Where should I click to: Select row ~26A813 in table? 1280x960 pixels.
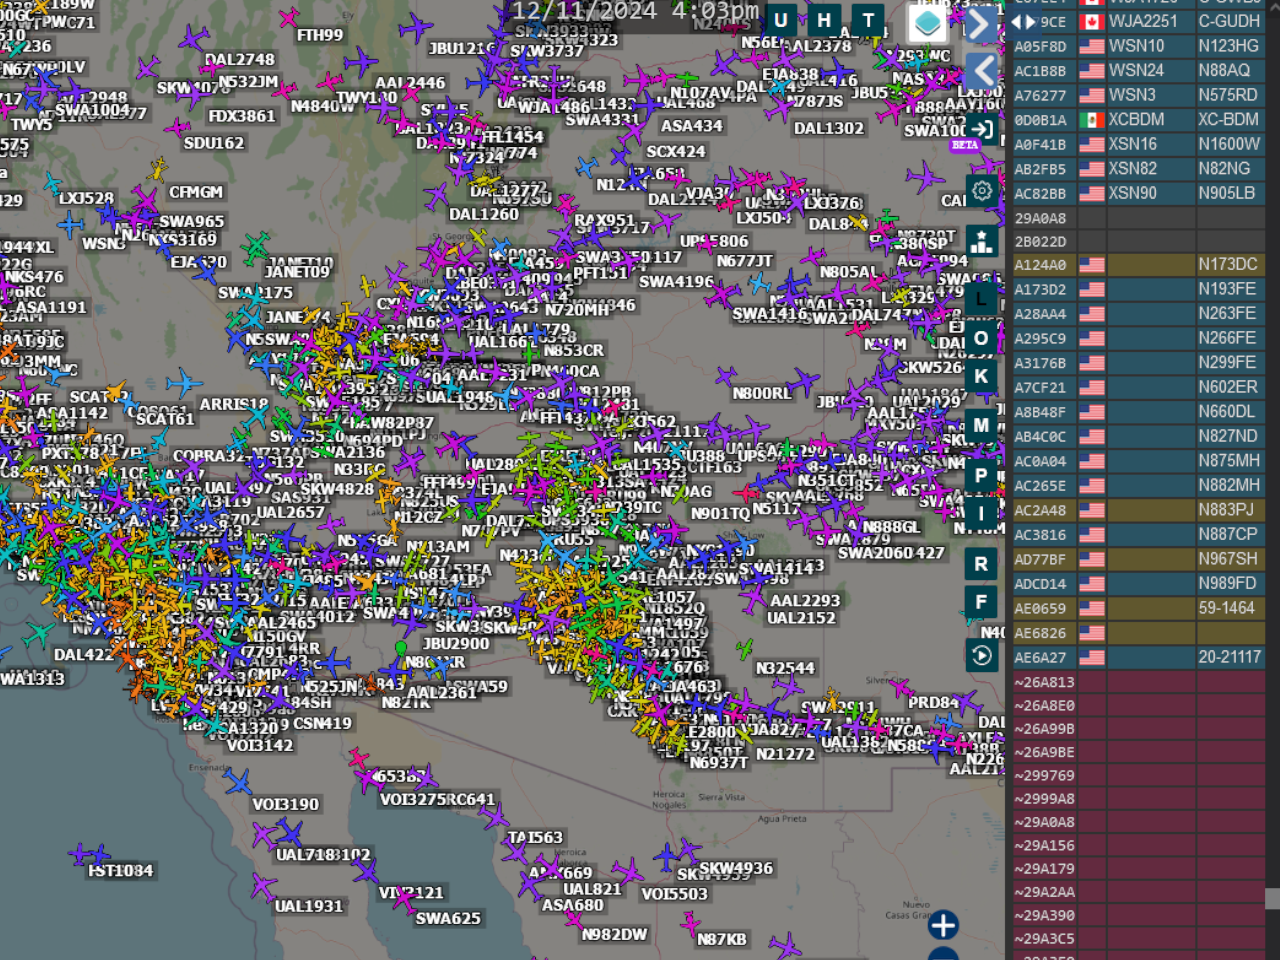click(1138, 682)
